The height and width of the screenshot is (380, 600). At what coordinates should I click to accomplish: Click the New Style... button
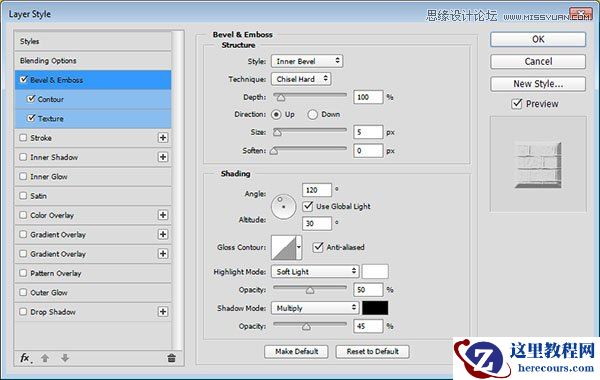click(538, 83)
